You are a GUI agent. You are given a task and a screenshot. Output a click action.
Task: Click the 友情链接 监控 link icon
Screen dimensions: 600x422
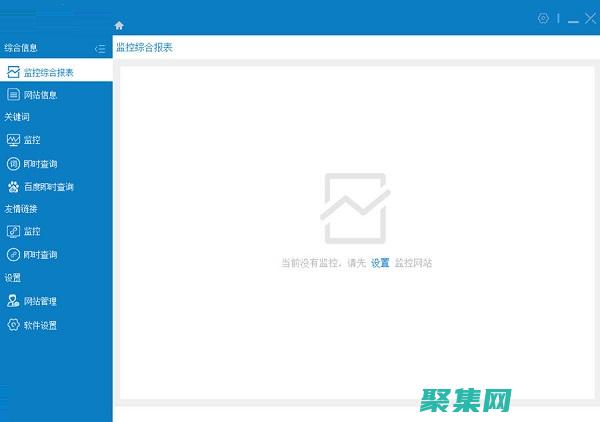tap(13, 231)
